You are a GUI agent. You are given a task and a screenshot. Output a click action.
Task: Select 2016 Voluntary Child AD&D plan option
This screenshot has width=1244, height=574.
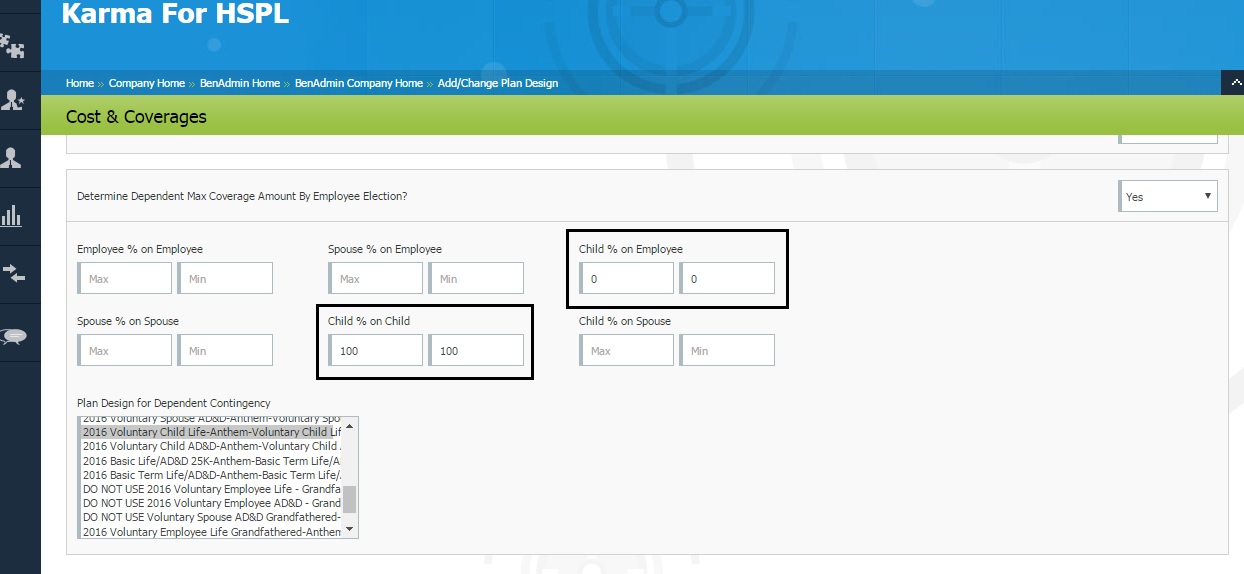211,447
